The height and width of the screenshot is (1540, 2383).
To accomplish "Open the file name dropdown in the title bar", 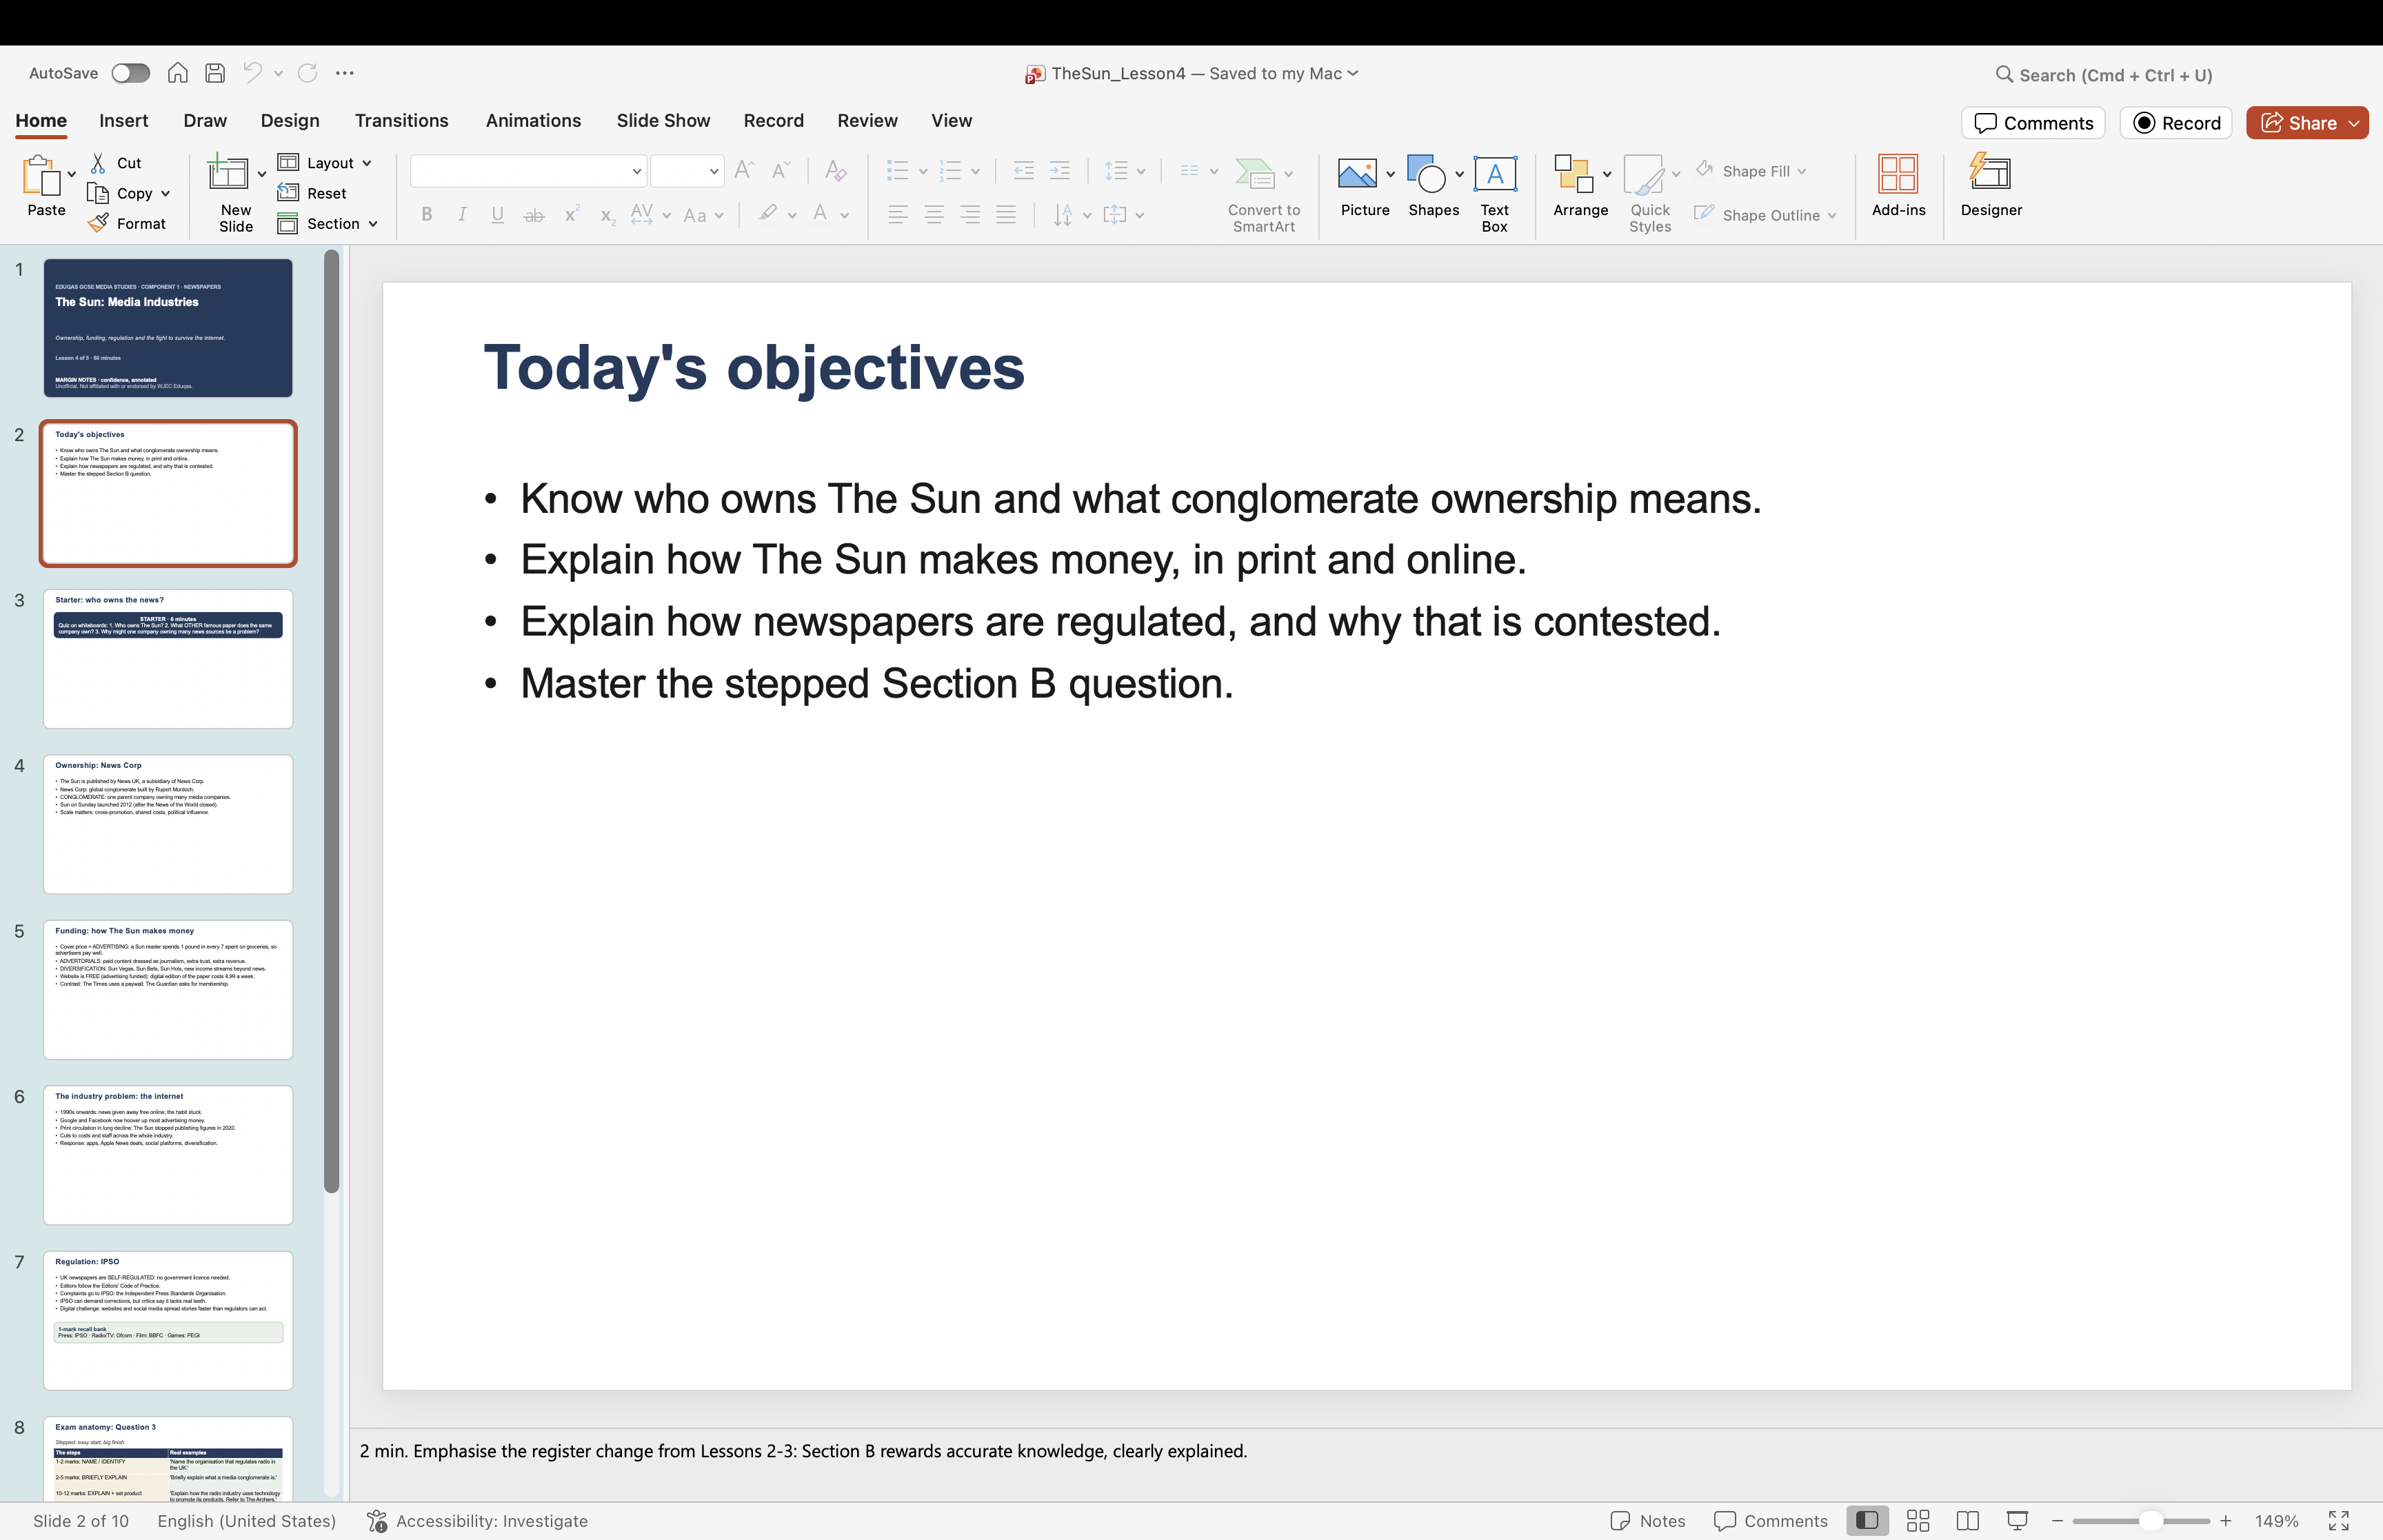I will (x=1353, y=73).
